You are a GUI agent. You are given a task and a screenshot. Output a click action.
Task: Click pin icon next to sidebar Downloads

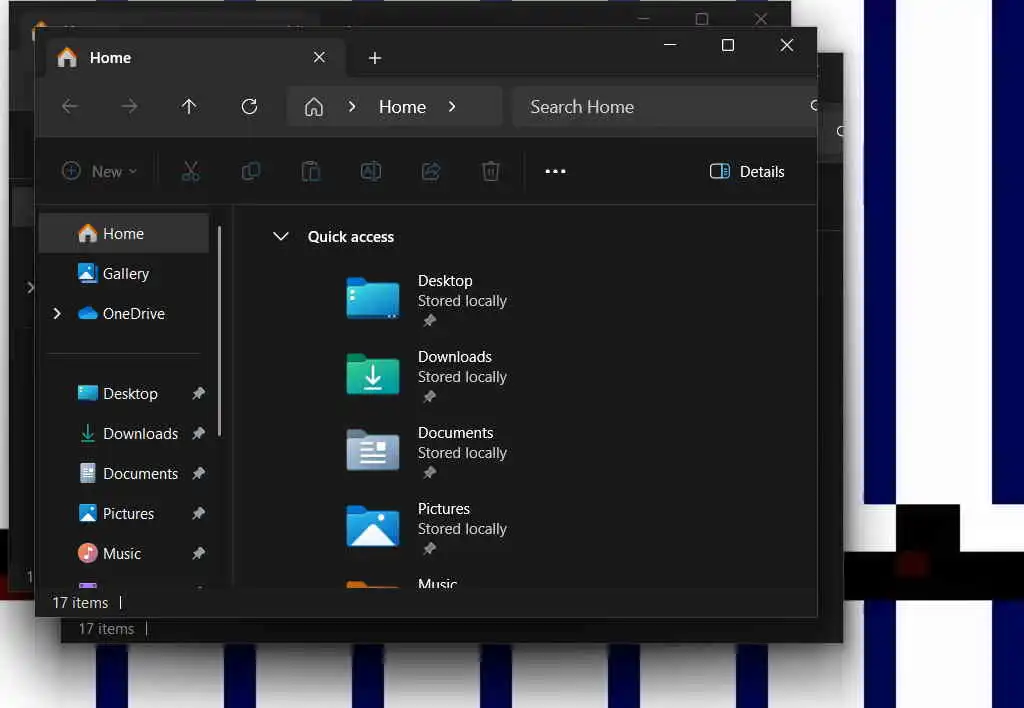pyautogui.click(x=199, y=433)
